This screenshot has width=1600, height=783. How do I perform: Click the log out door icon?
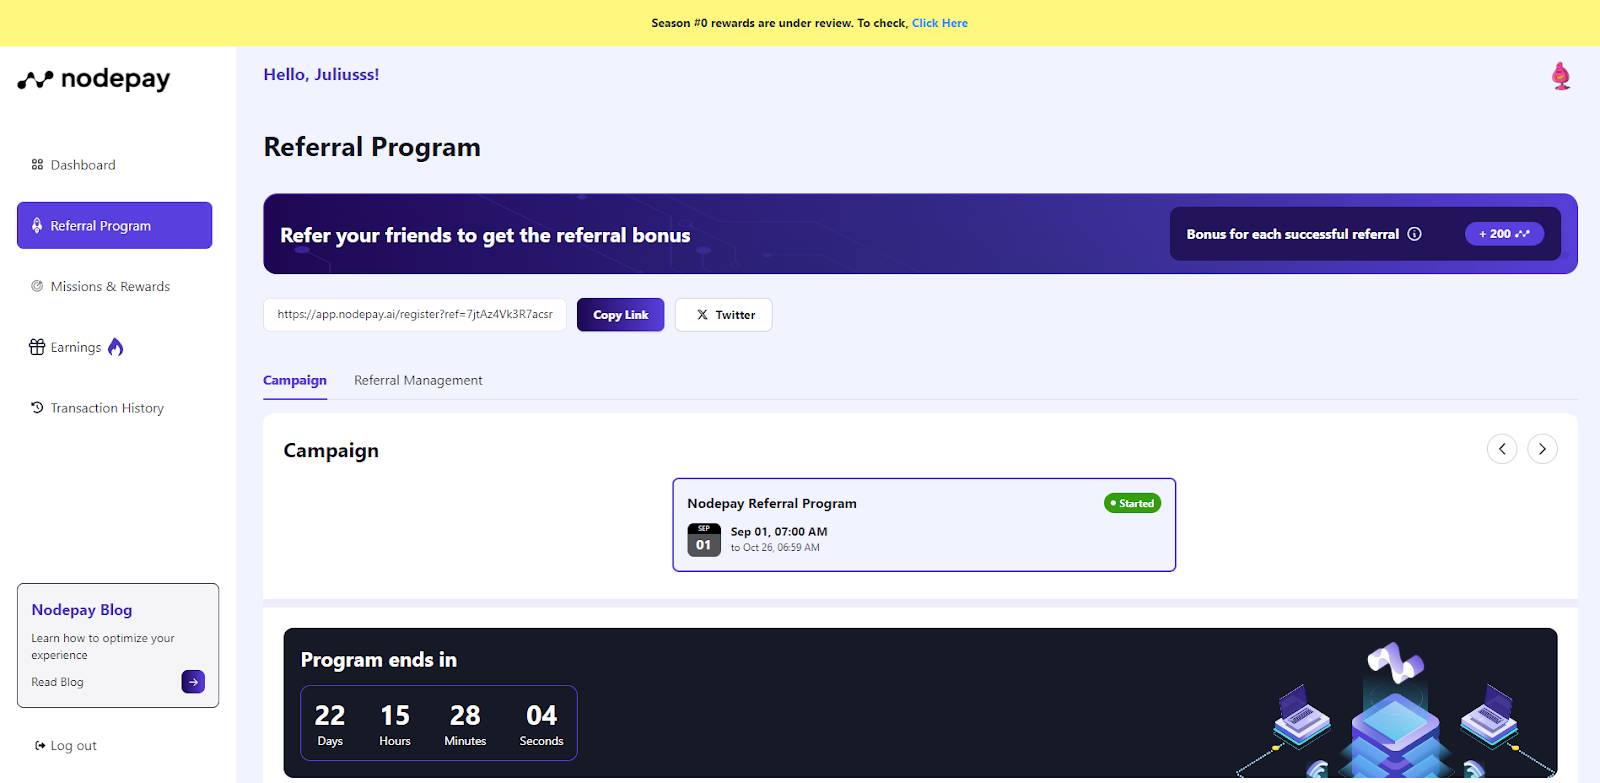point(40,746)
